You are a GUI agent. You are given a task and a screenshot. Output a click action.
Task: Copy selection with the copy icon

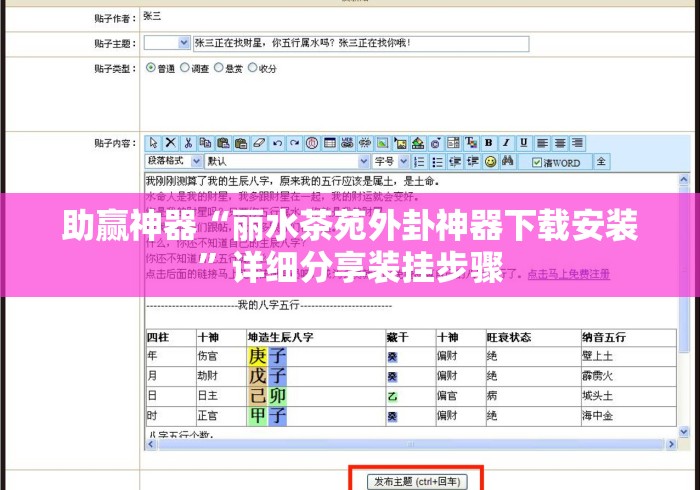205,143
